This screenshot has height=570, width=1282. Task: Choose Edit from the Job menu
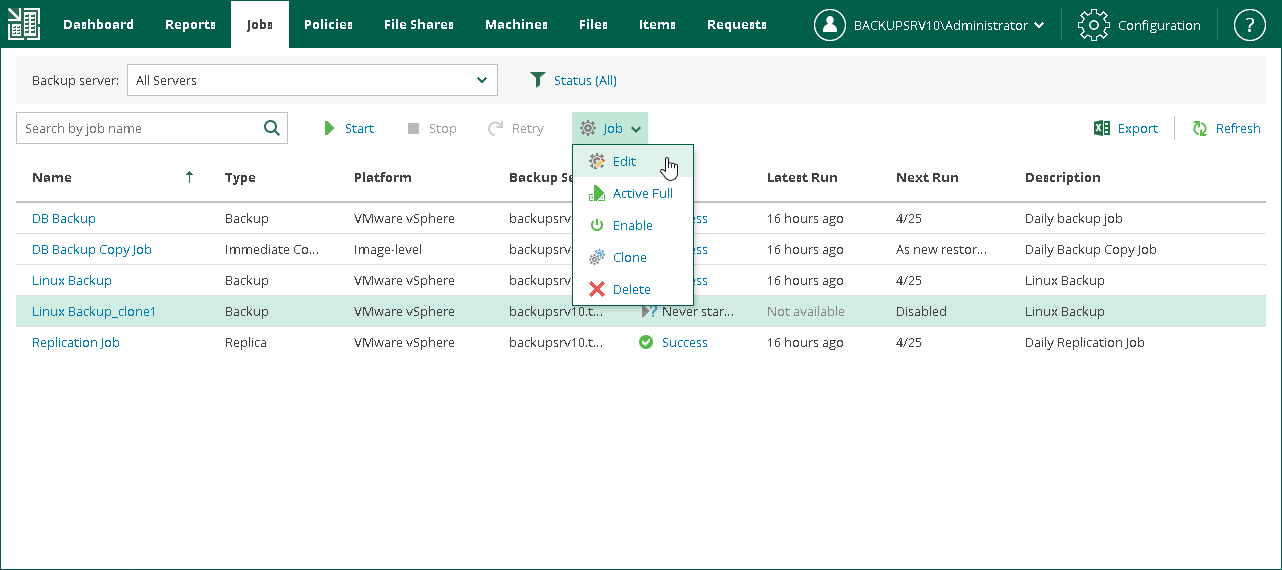tap(633, 161)
